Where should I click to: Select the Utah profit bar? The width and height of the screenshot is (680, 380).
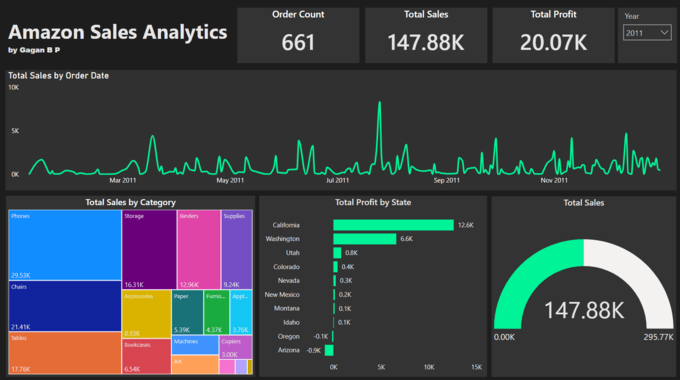pyautogui.click(x=337, y=252)
